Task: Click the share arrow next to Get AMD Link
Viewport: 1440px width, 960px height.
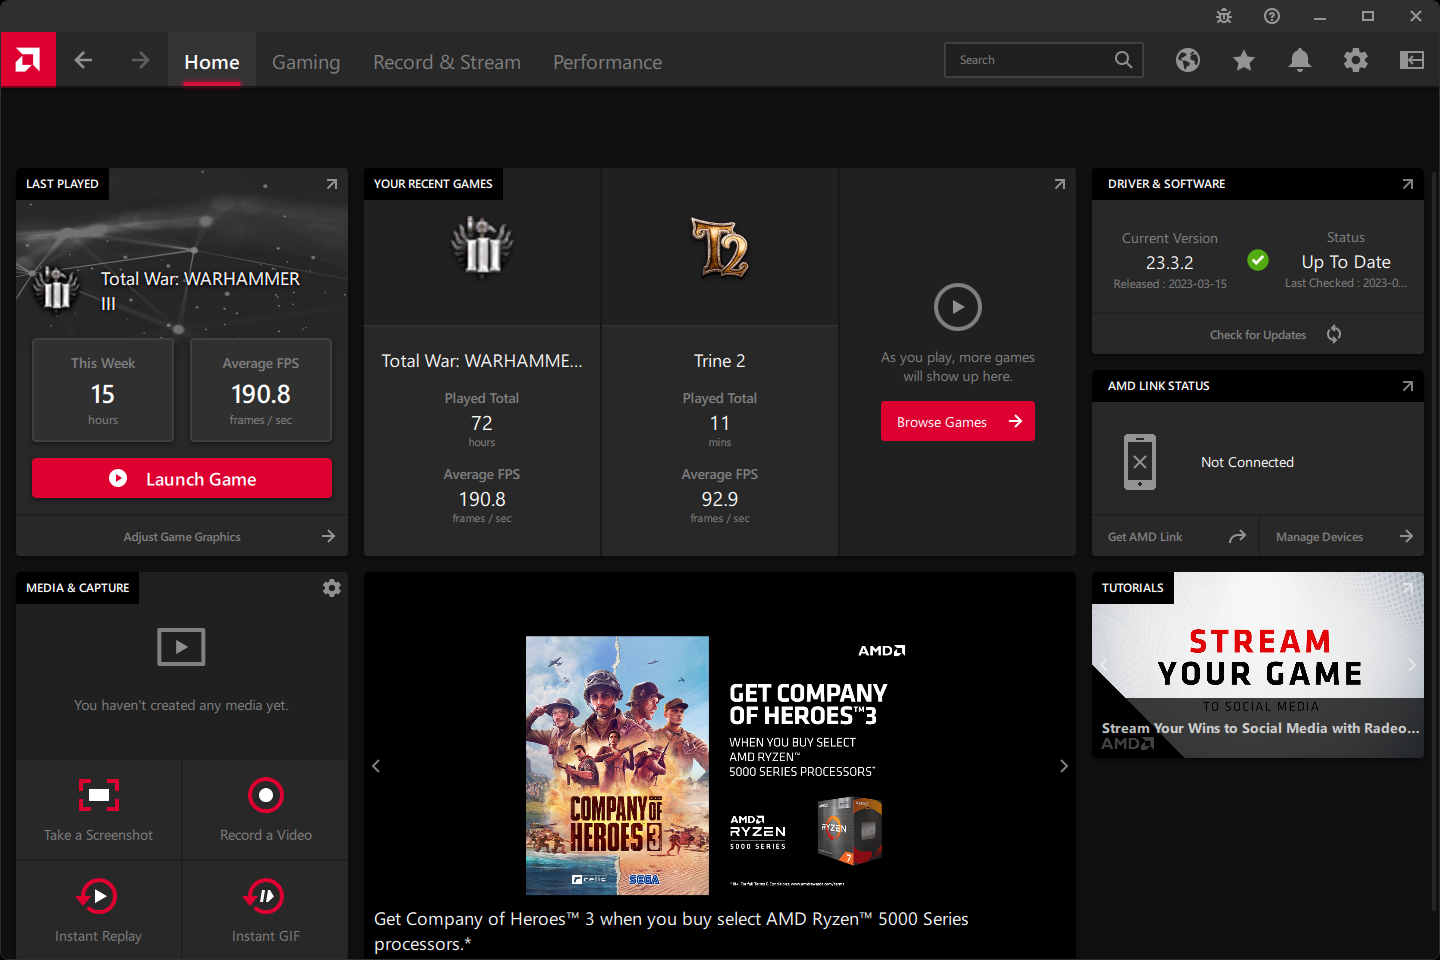Action: click(1237, 536)
